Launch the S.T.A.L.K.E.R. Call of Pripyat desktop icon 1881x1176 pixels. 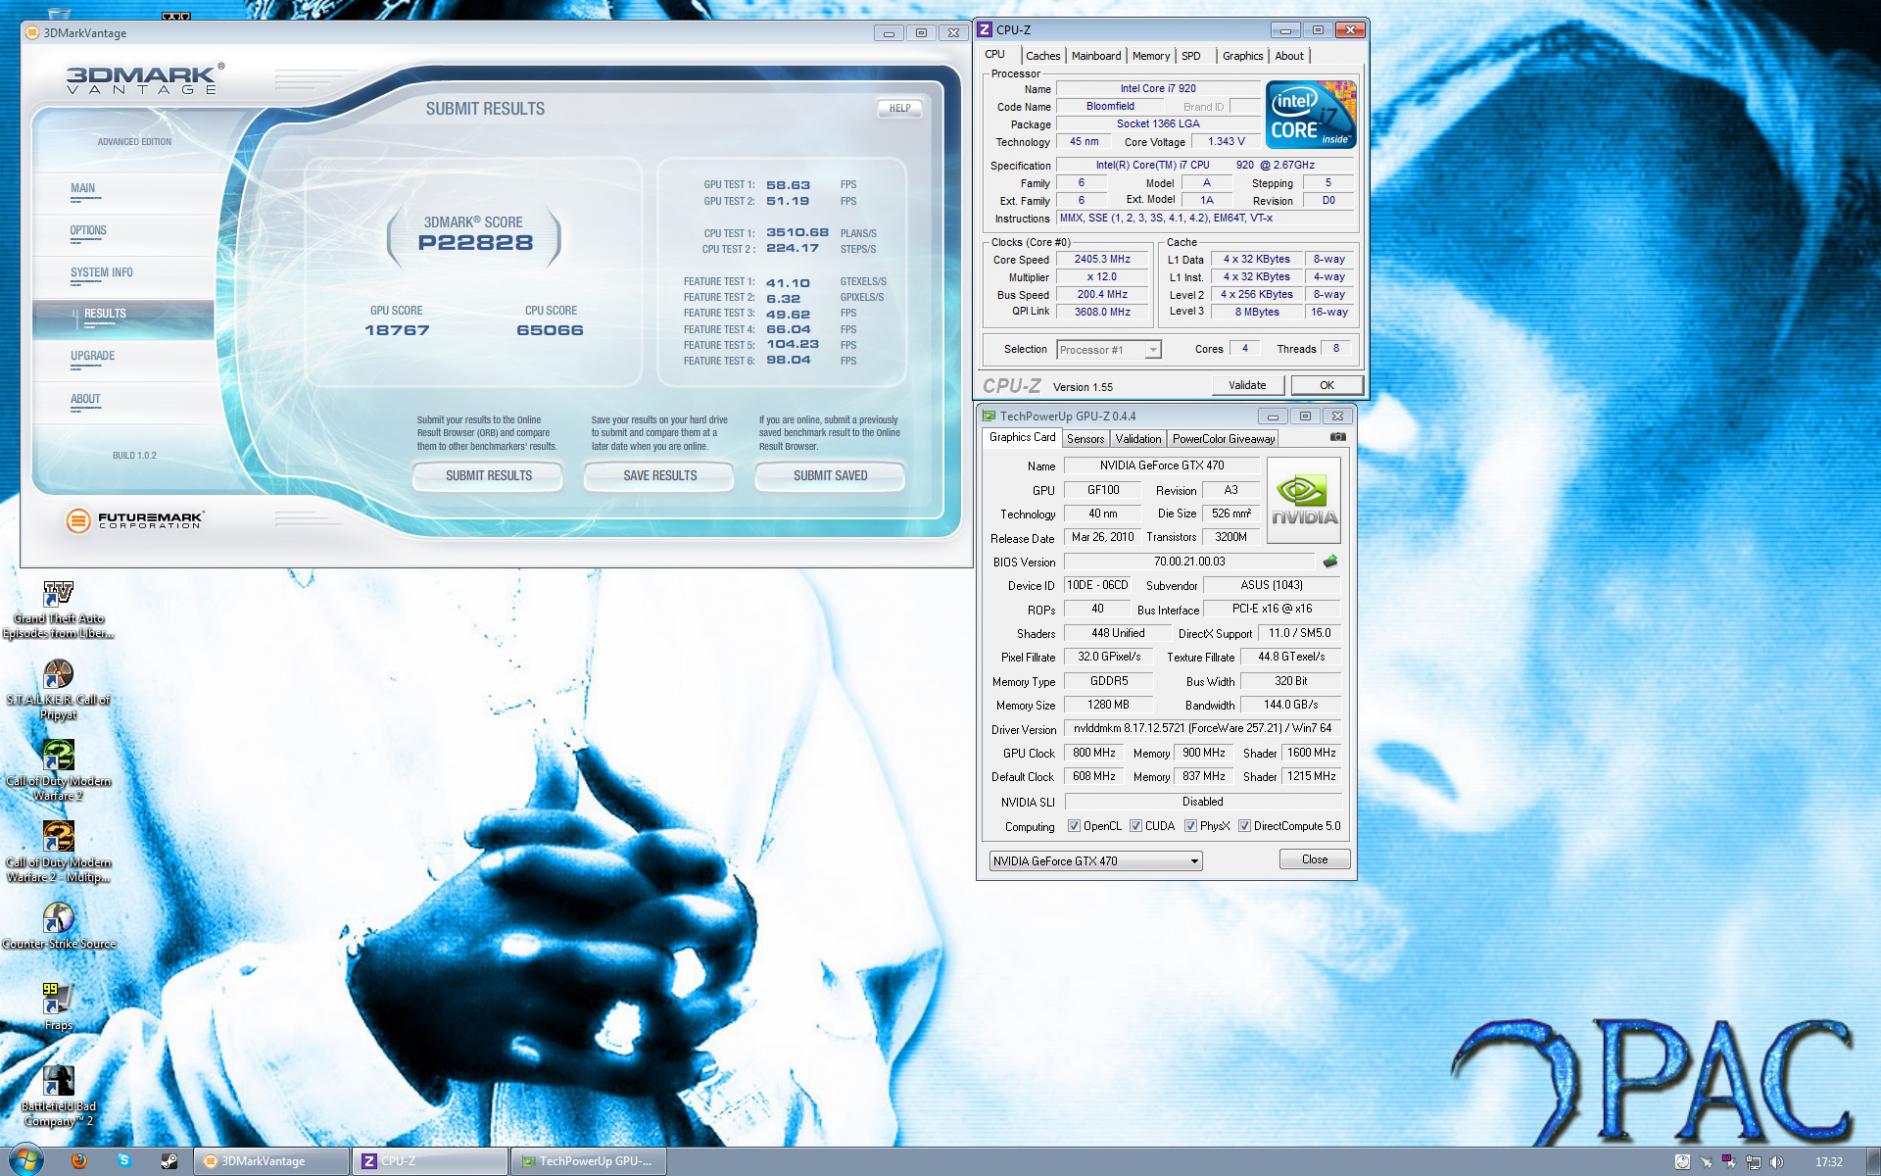(58, 689)
